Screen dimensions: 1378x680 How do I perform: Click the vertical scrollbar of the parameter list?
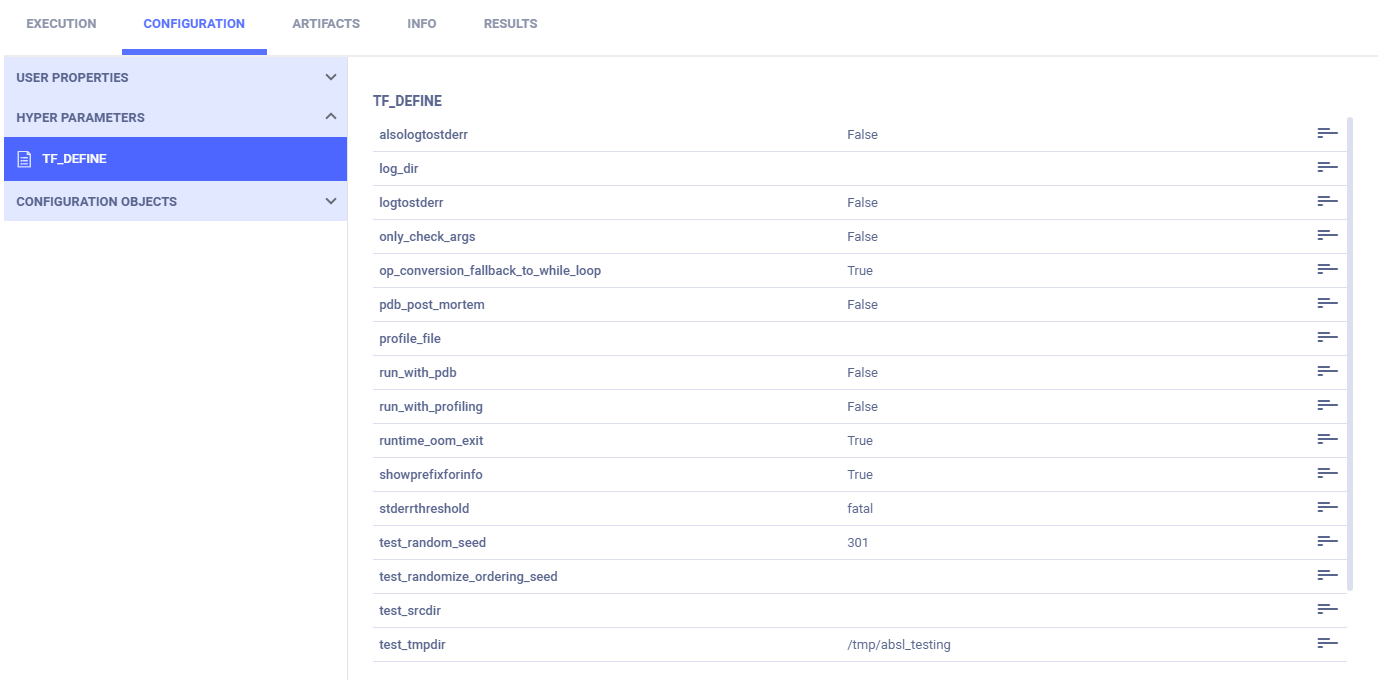click(1350, 350)
